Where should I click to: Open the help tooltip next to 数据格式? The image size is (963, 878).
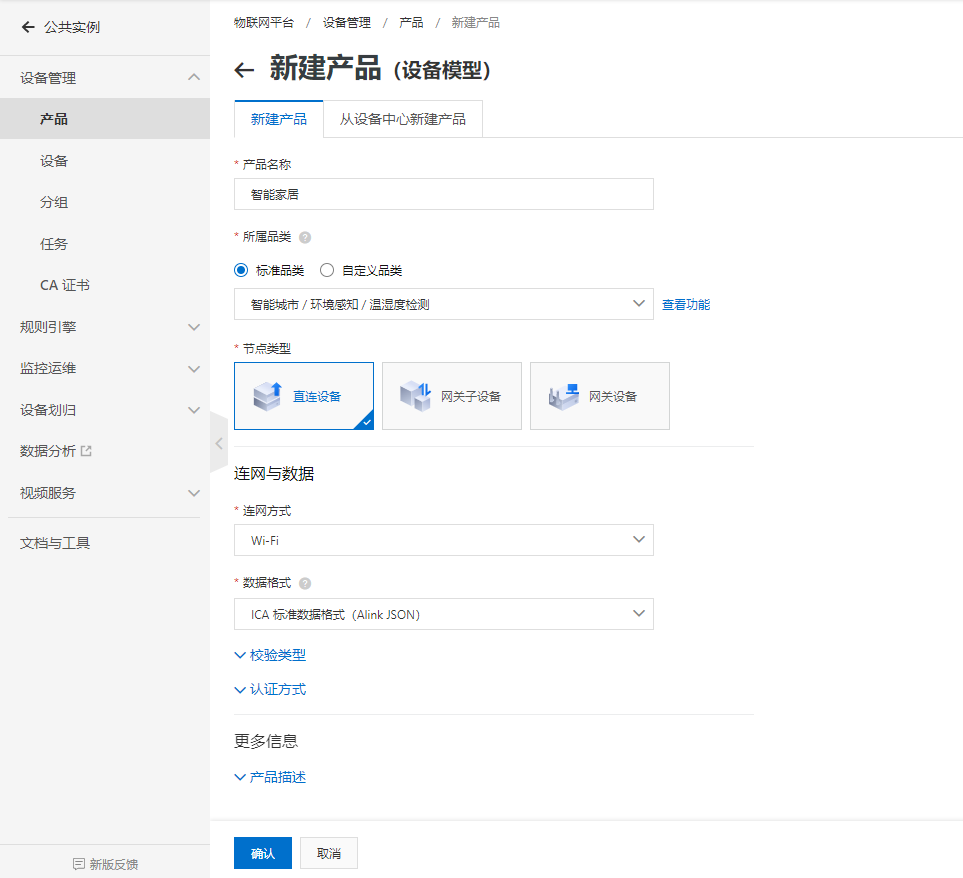[303, 581]
